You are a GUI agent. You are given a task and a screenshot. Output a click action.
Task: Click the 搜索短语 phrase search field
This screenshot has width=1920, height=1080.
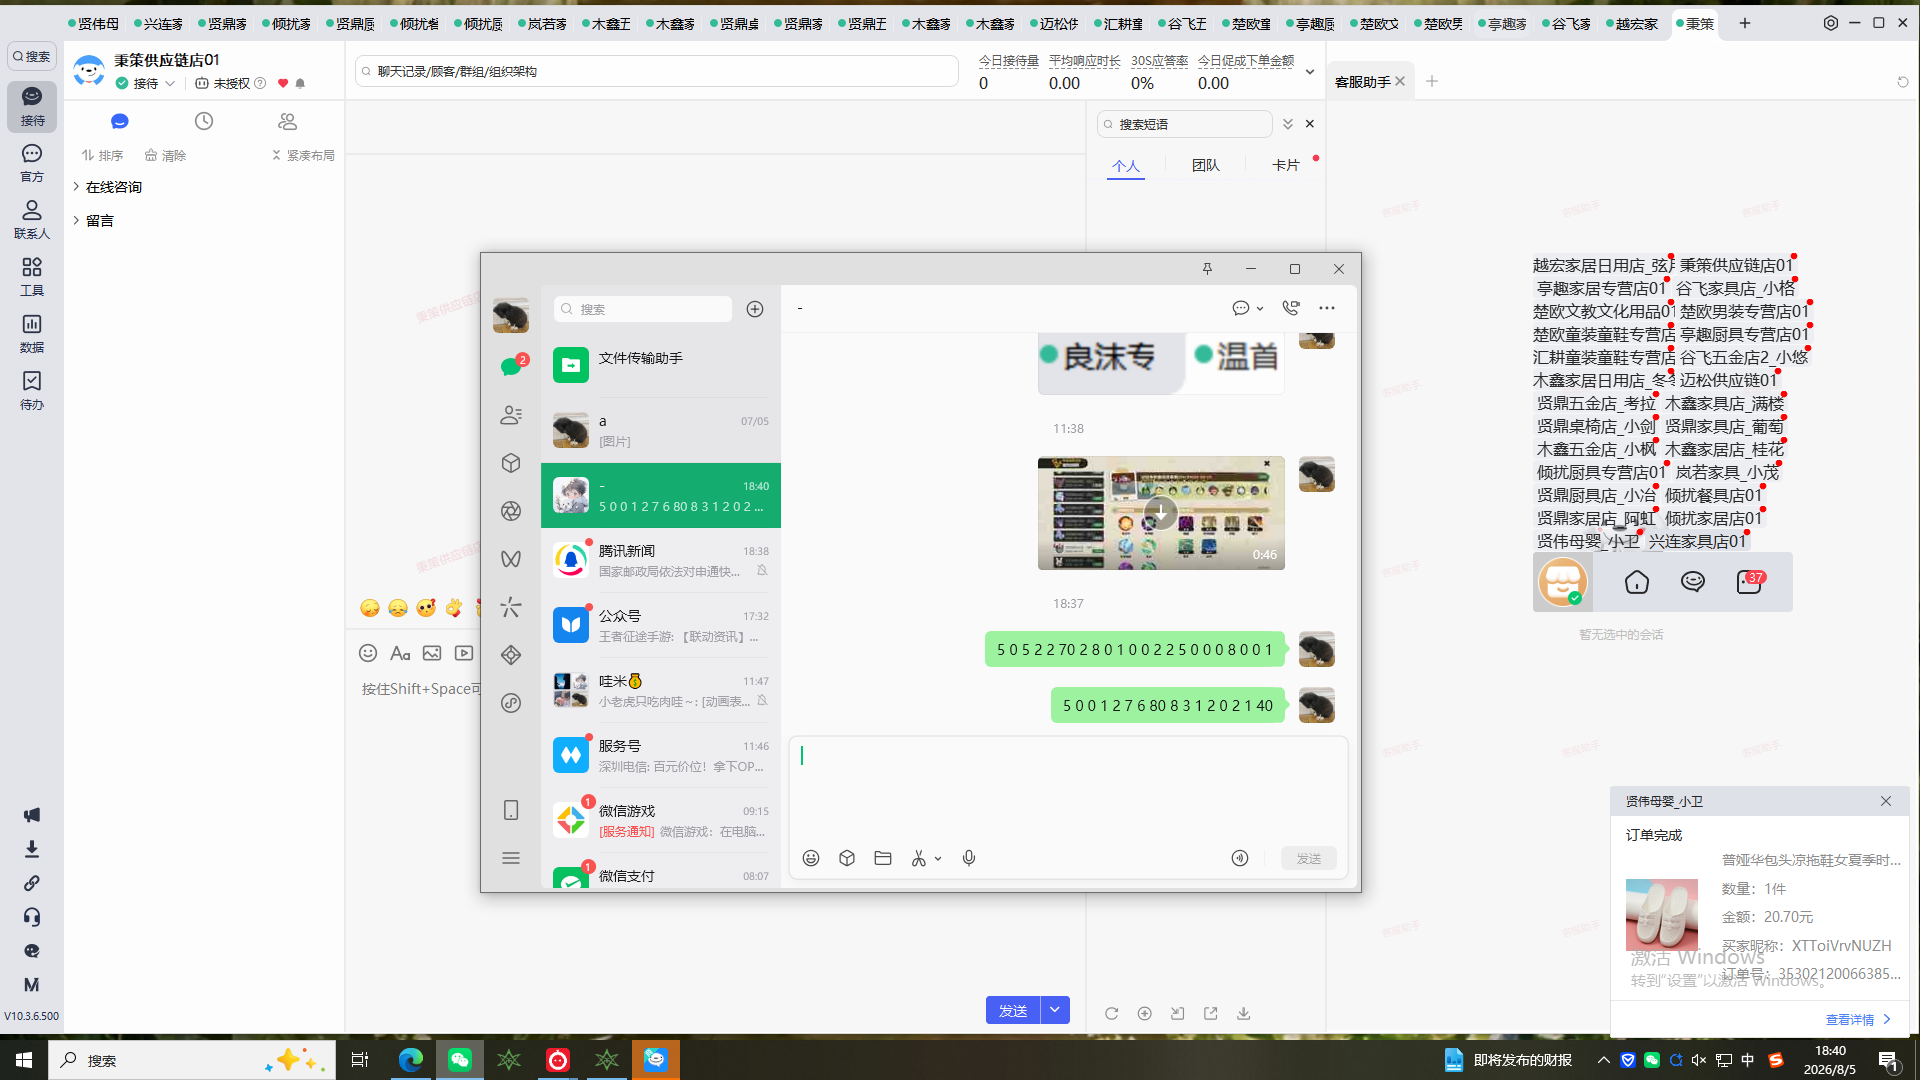(x=1185, y=124)
